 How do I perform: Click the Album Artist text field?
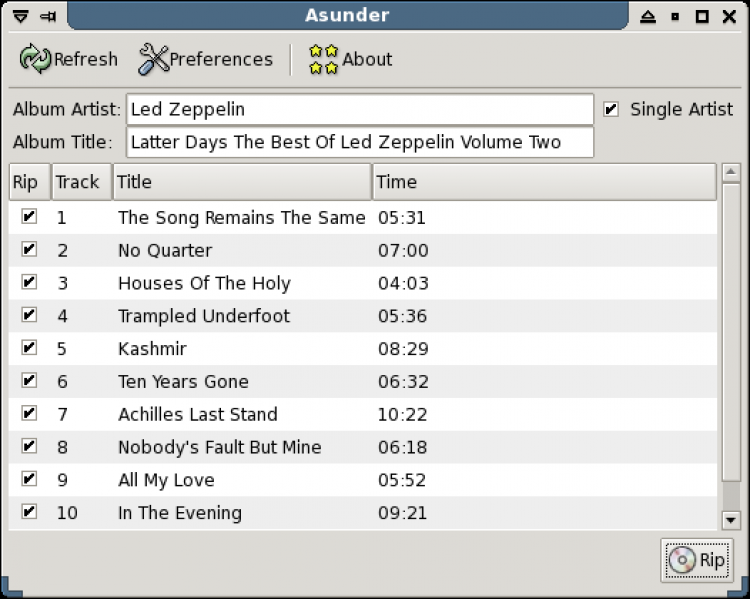[x=359, y=109]
